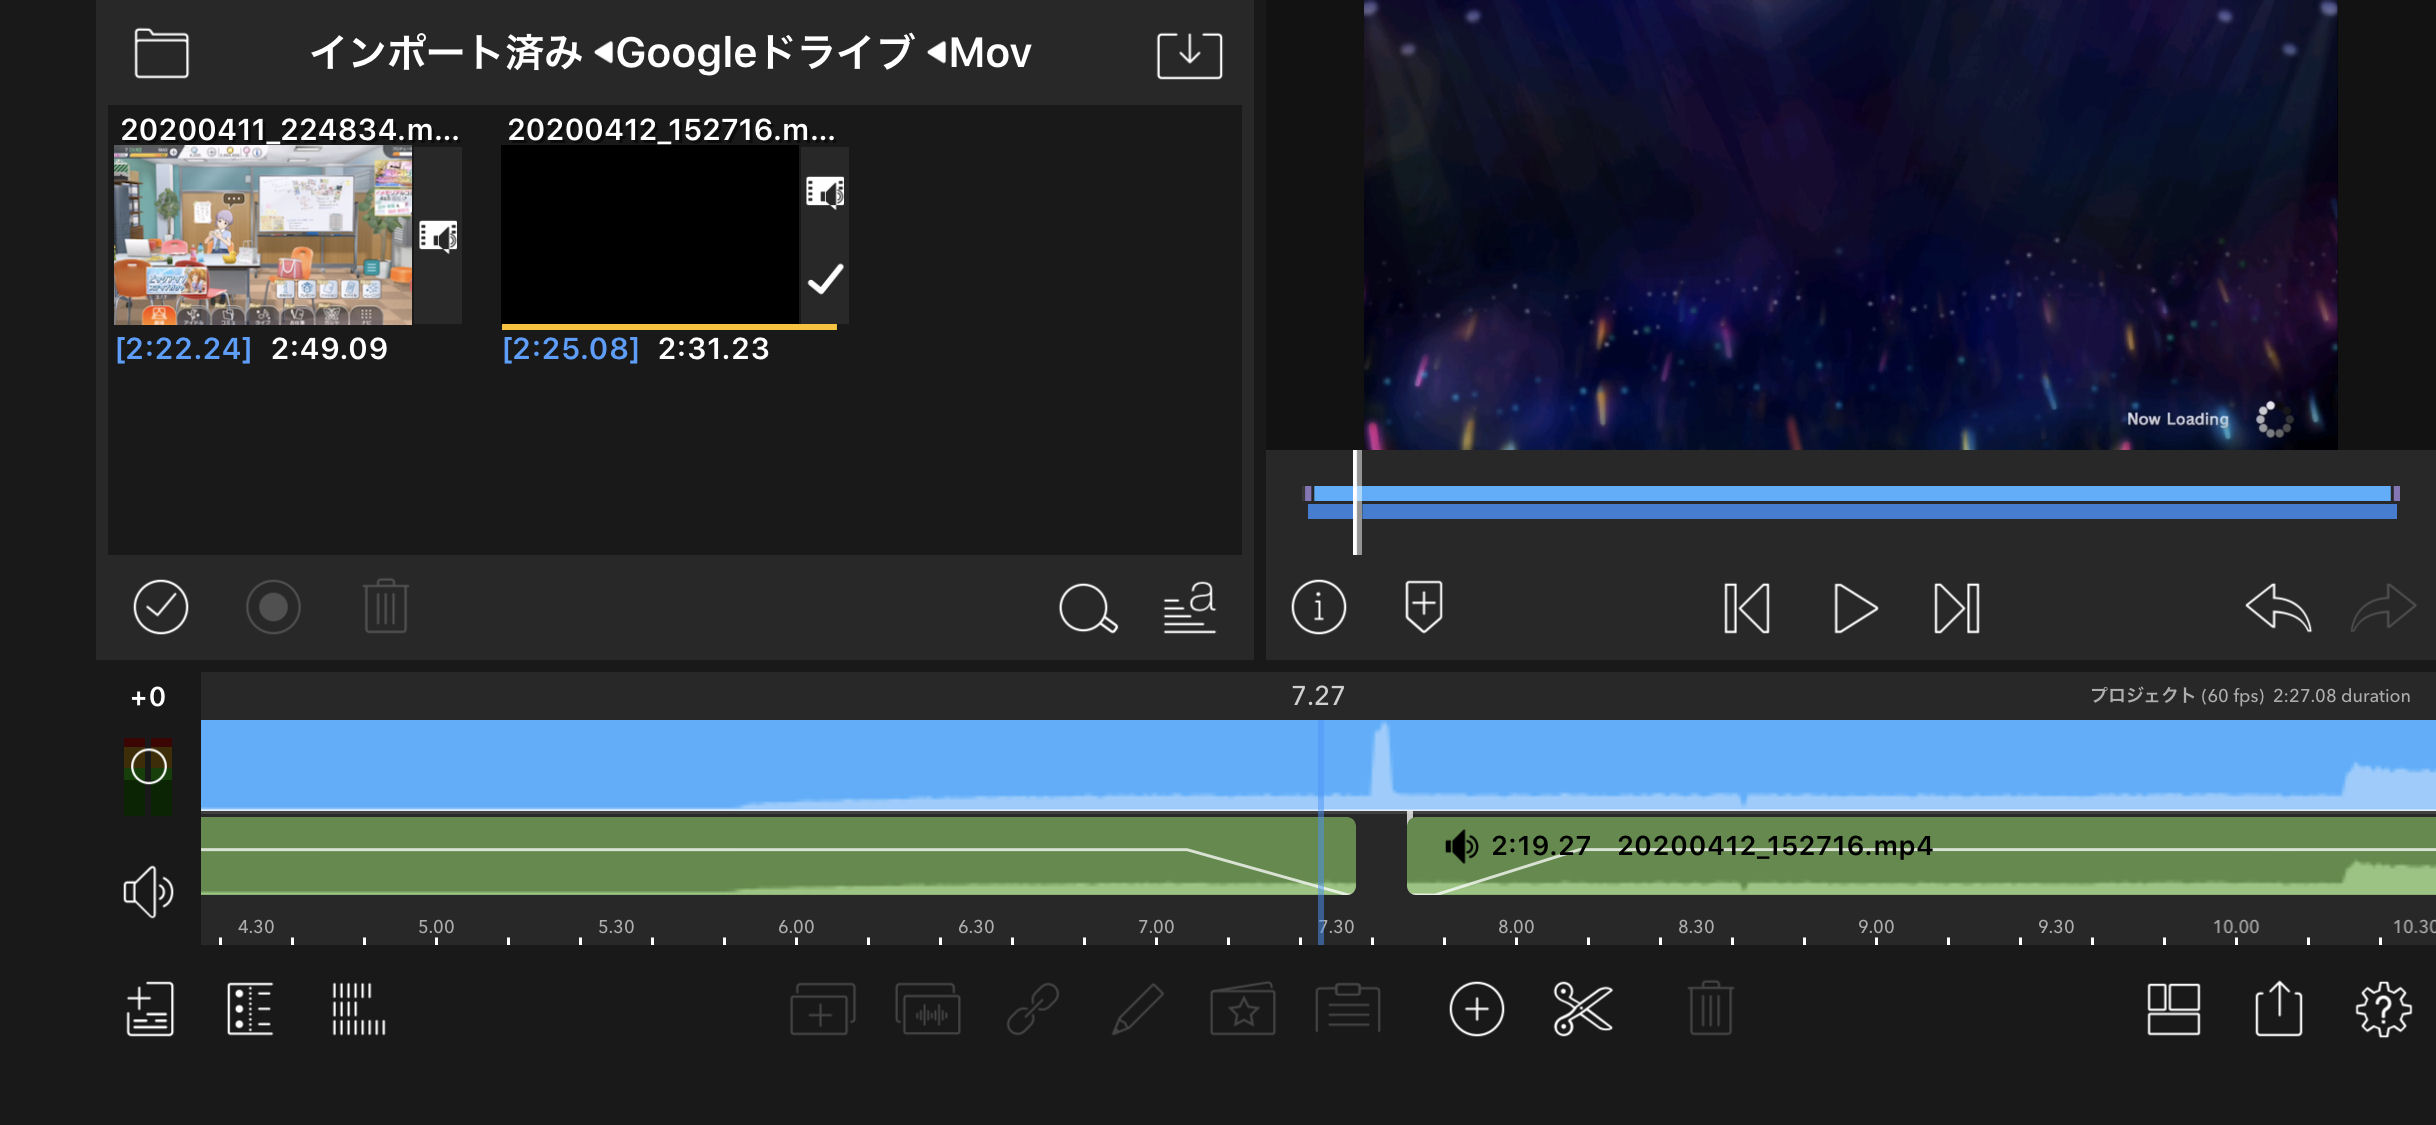The width and height of the screenshot is (2436, 1125).
Task: Click the [2:25.08] in-out duration
Action: pyautogui.click(x=571, y=349)
